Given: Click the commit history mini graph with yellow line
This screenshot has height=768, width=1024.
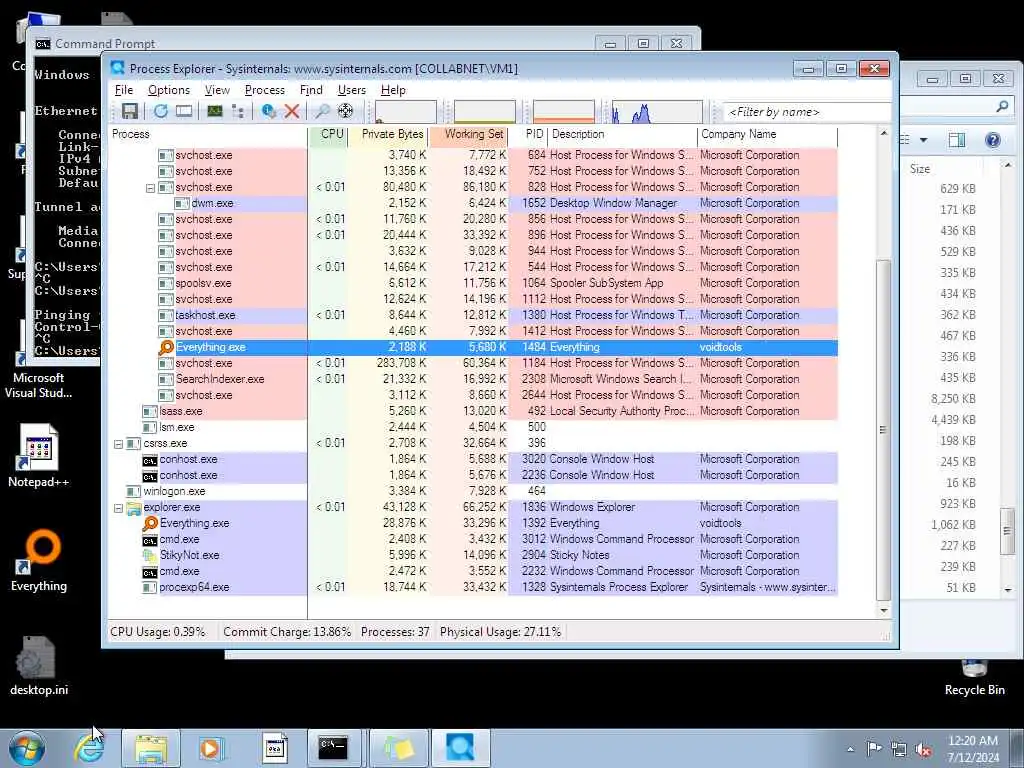Looking at the screenshot, I should pyautogui.click(x=485, y=112).
